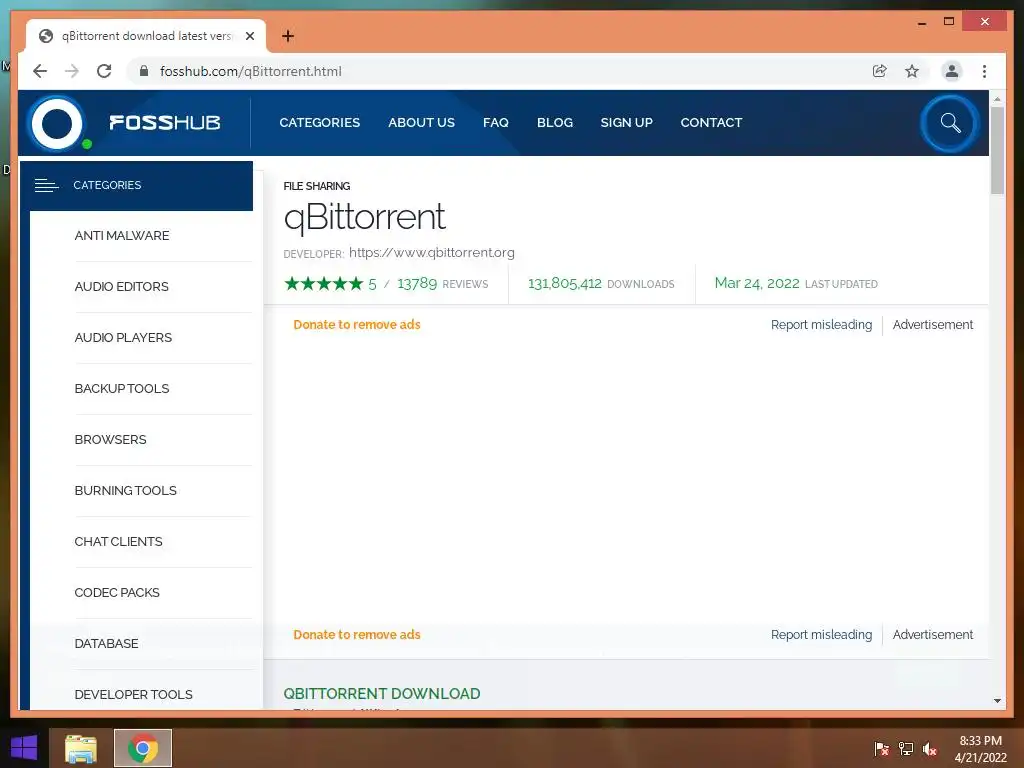Image resolution: width=1024 pixels, height=768 pixels.
Task: Click the 131,805,412 DOWNLOADS count
Action: click(x=601, y=283)
